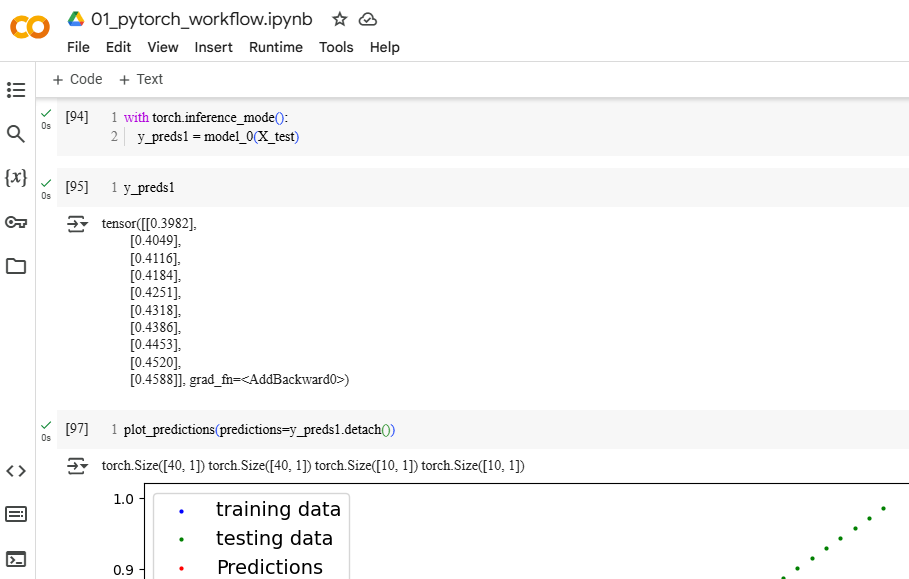This screenshot has height=579, width=909.
Task: Open the Tools menu
Action: [x=336, y=47]
